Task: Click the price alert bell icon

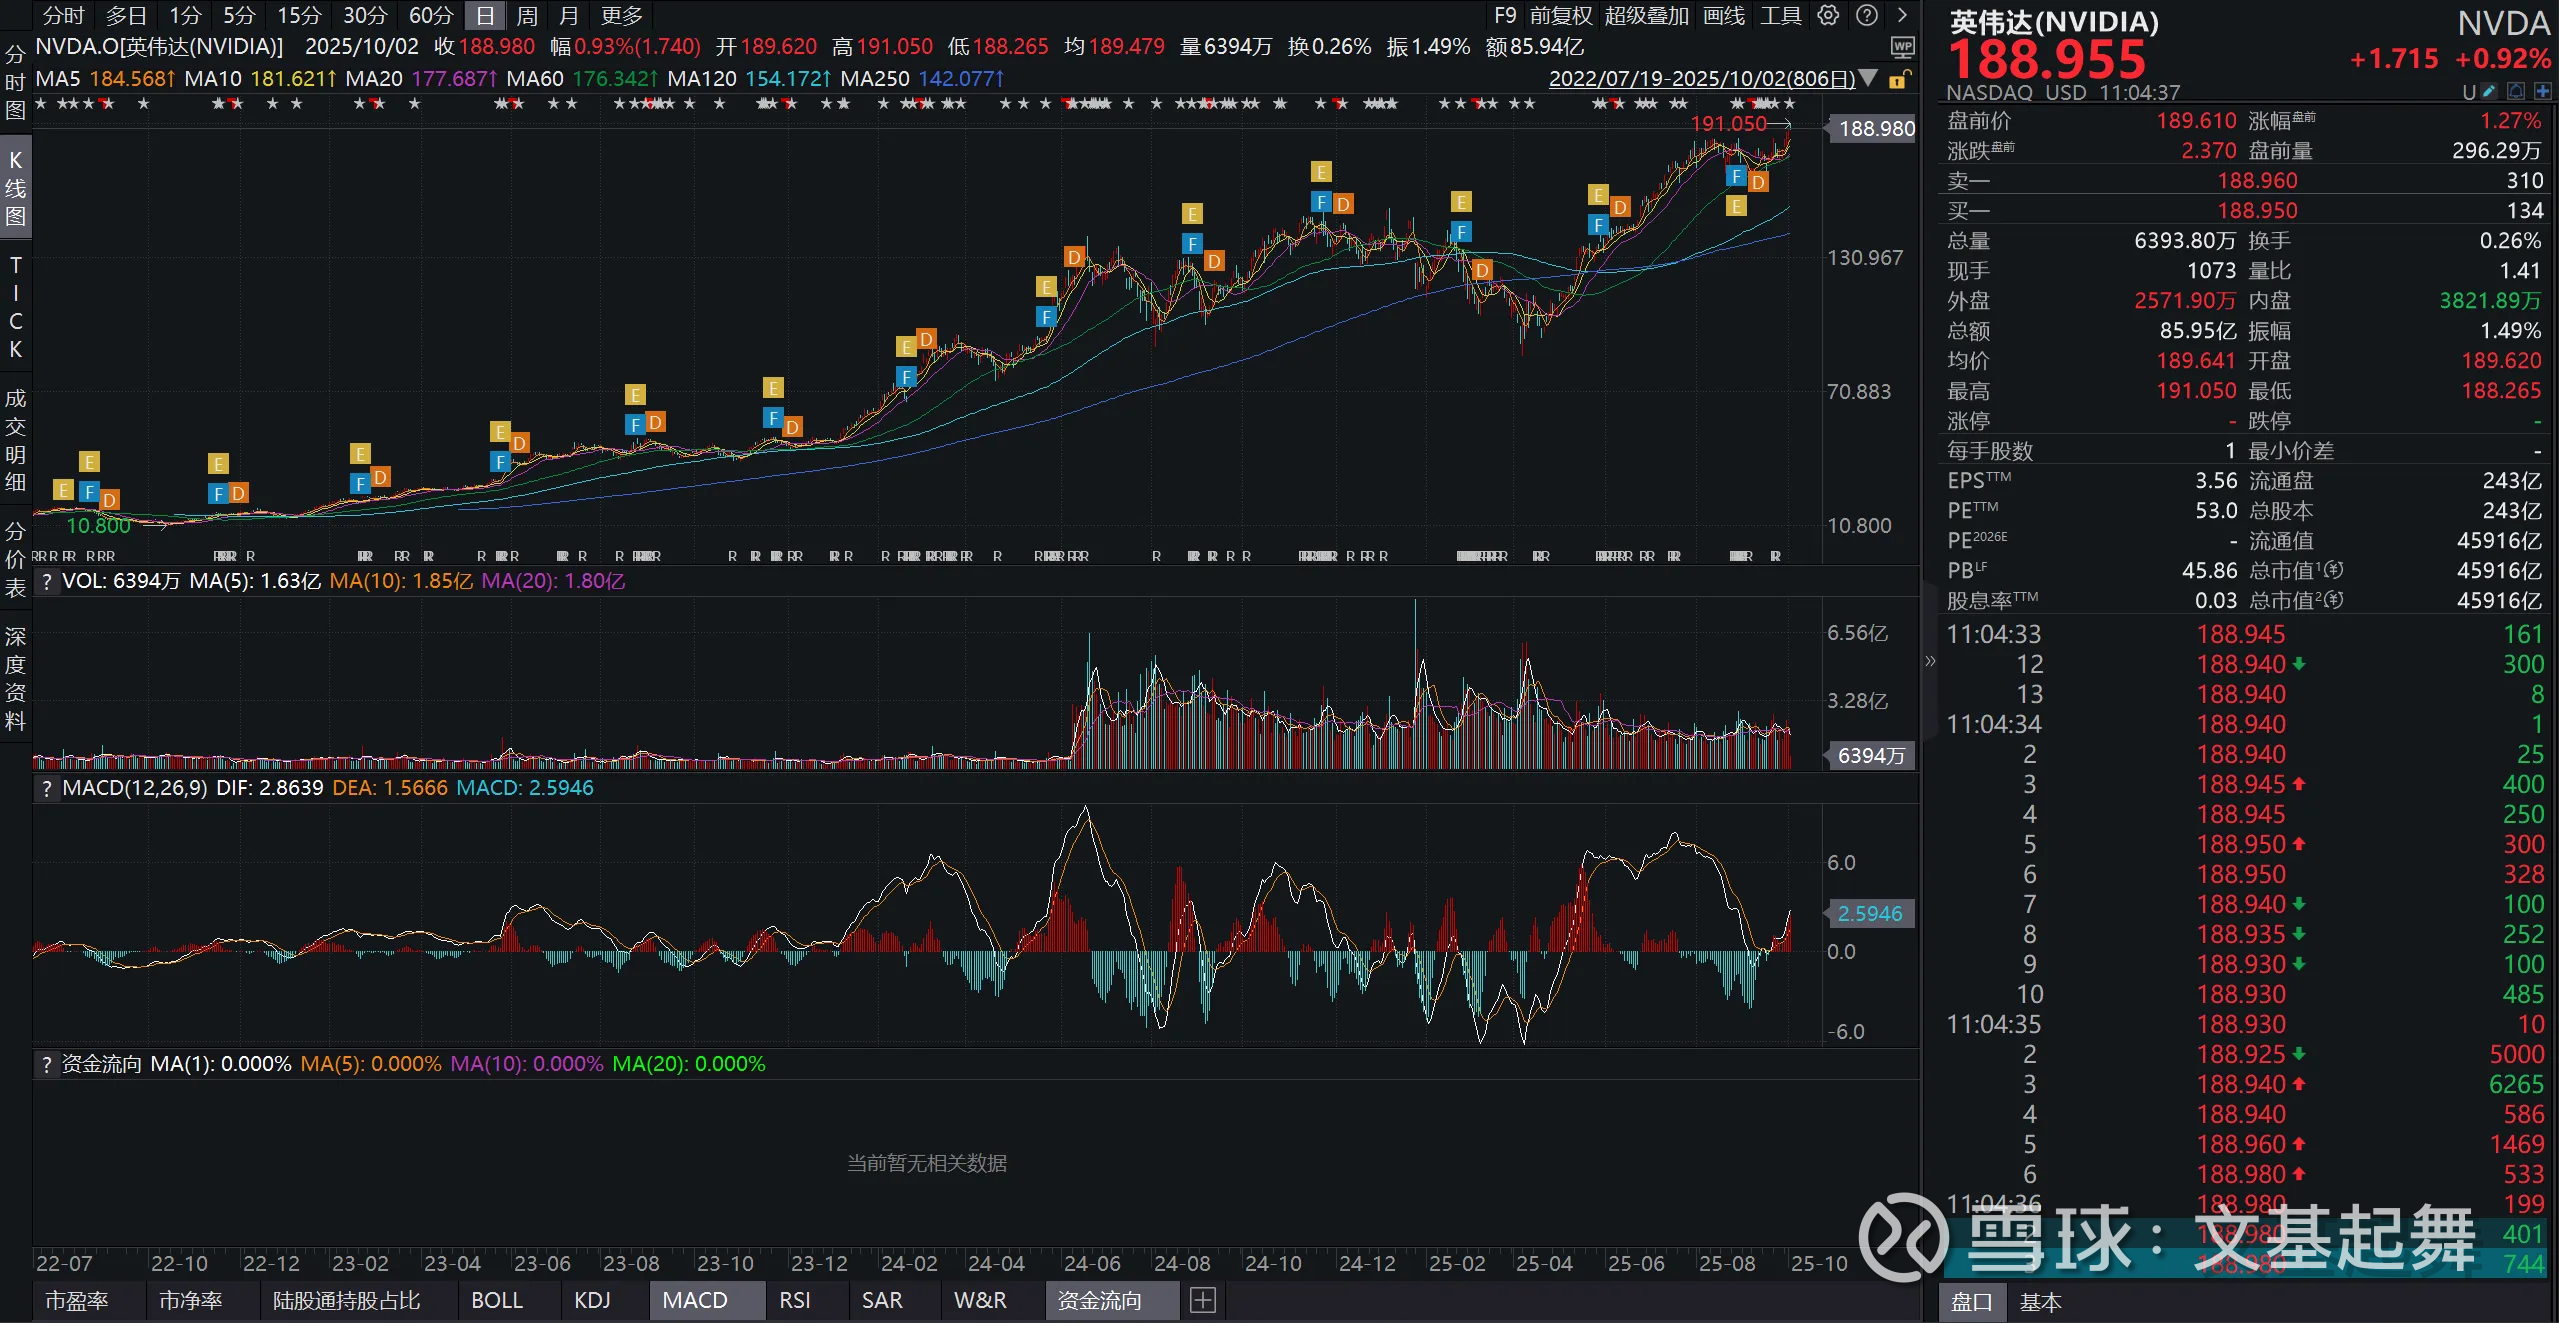Action: point(2516,92)
